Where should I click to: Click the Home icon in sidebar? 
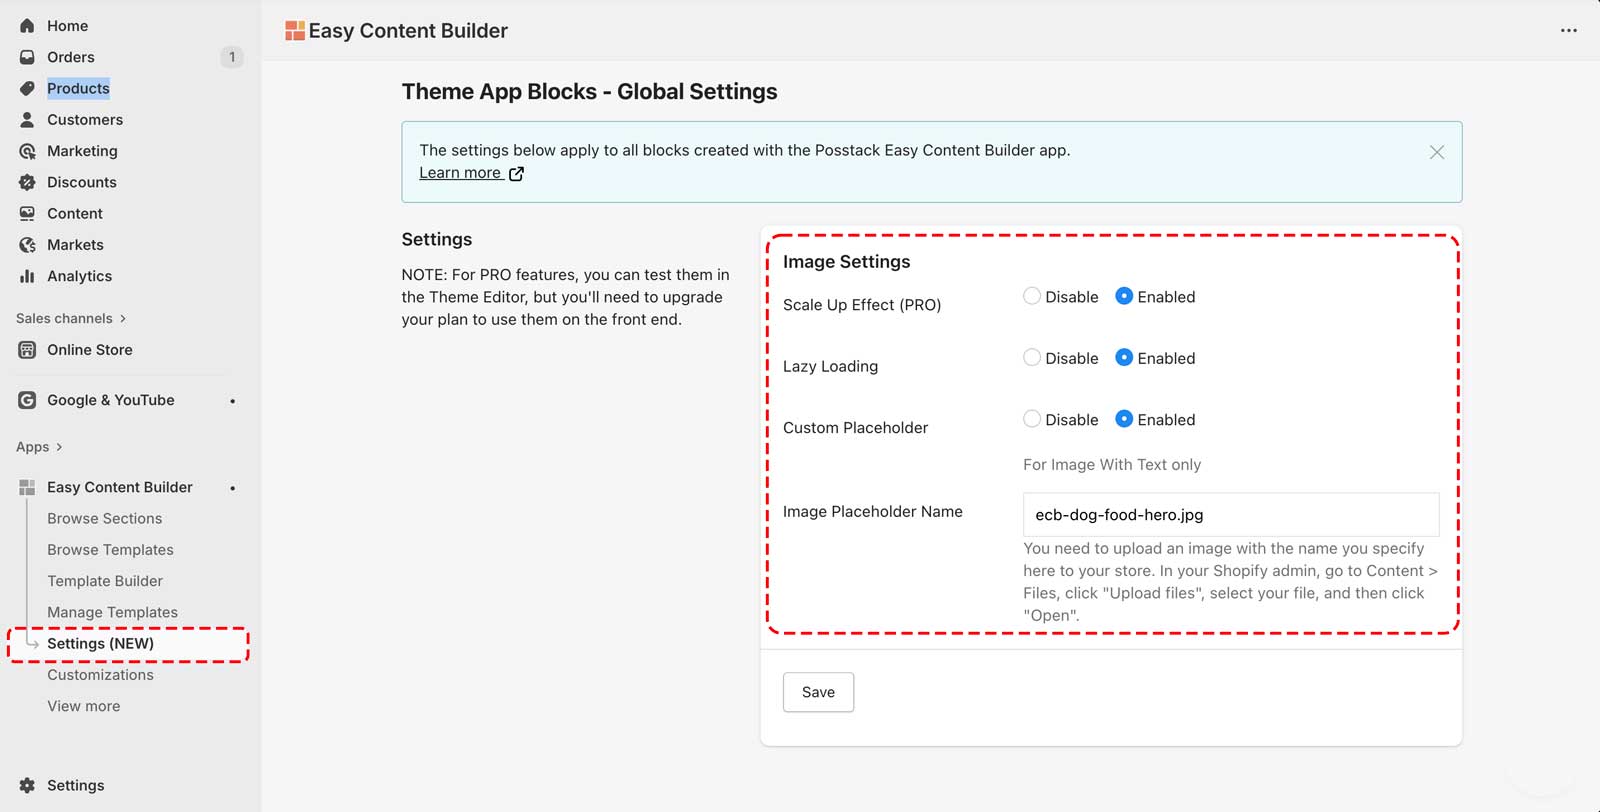click(x=27, y=26)
